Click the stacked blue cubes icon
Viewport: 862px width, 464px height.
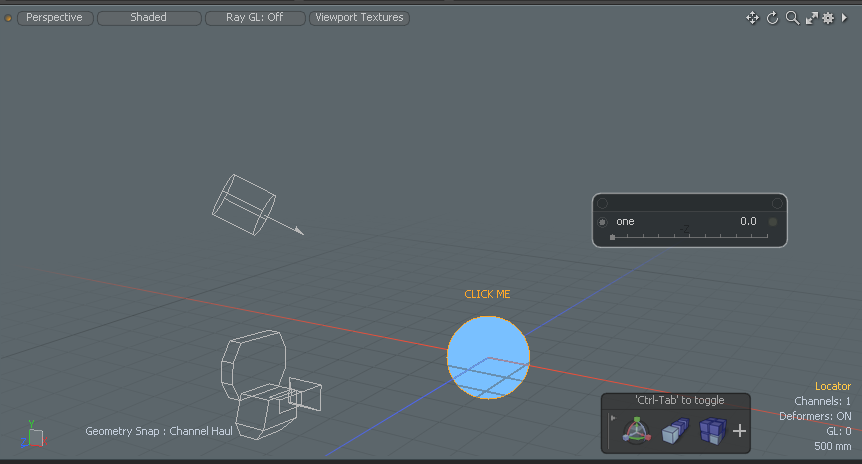point(711,431)
